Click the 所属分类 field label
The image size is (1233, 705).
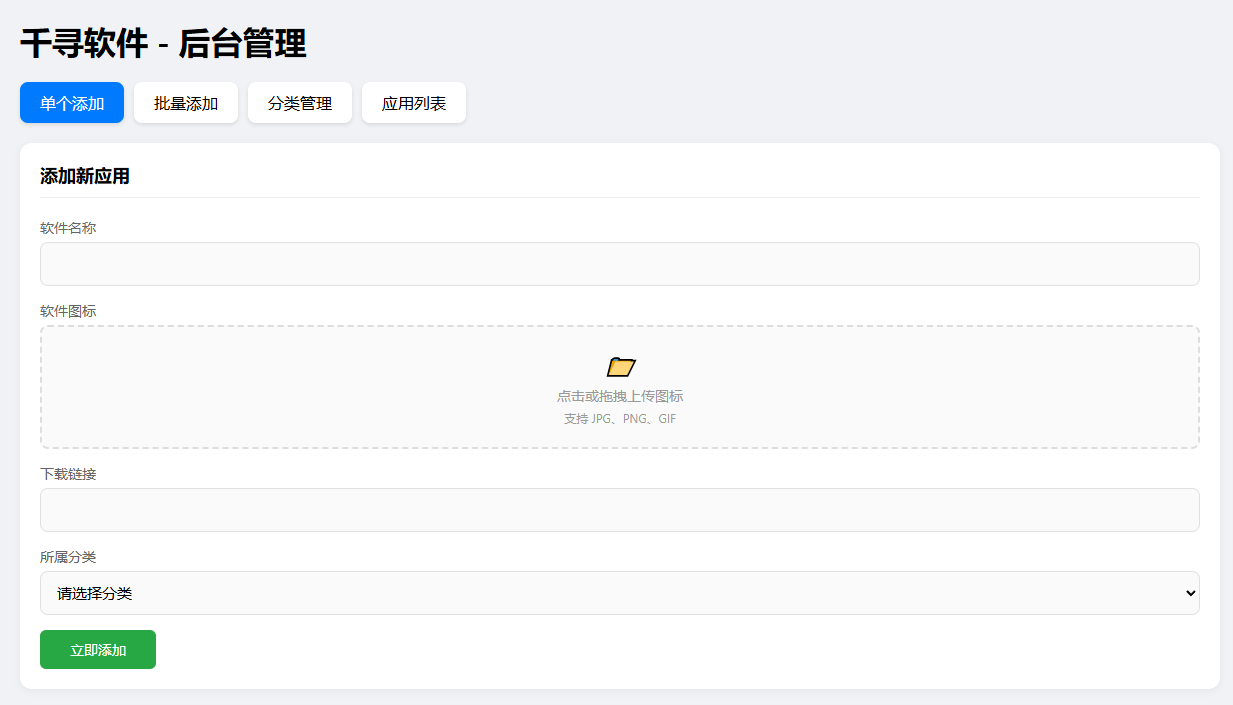point(68,557)
